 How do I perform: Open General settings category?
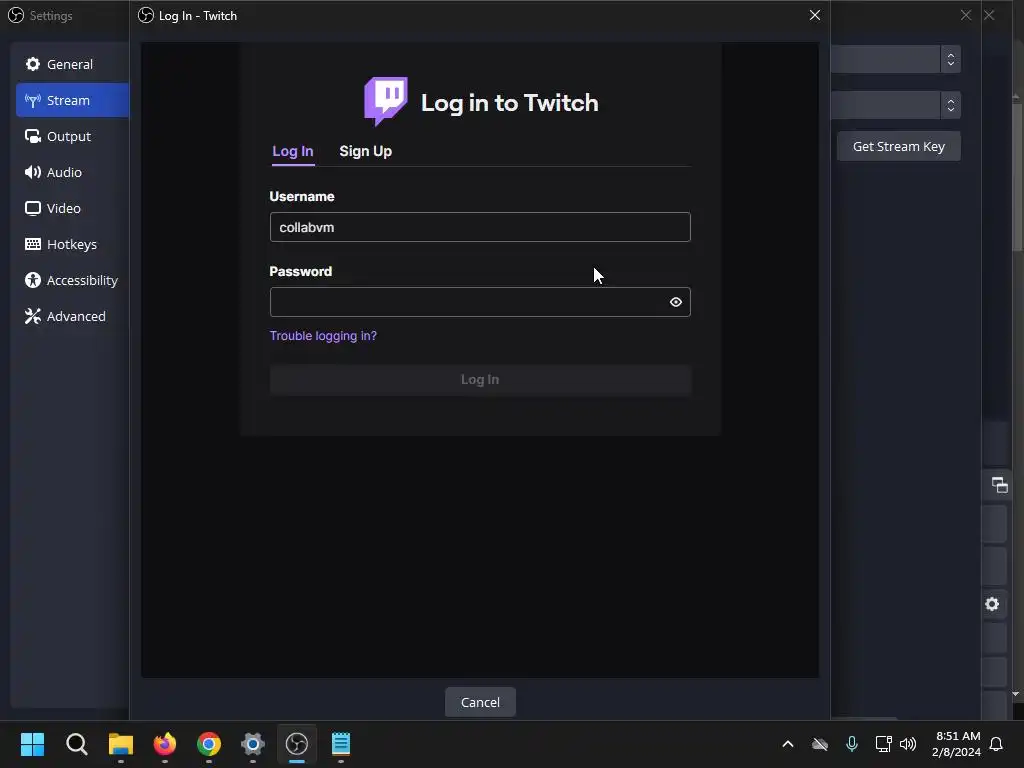72,64
